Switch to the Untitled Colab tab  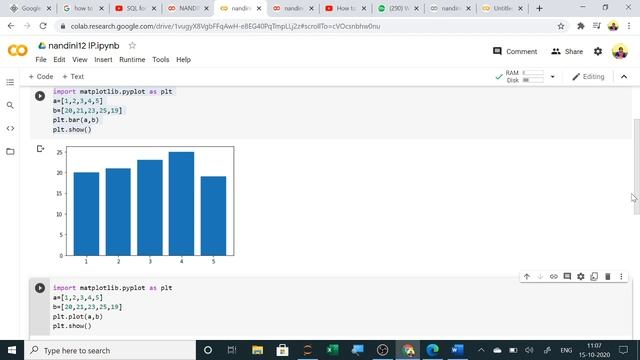click(x=502, y=8)
